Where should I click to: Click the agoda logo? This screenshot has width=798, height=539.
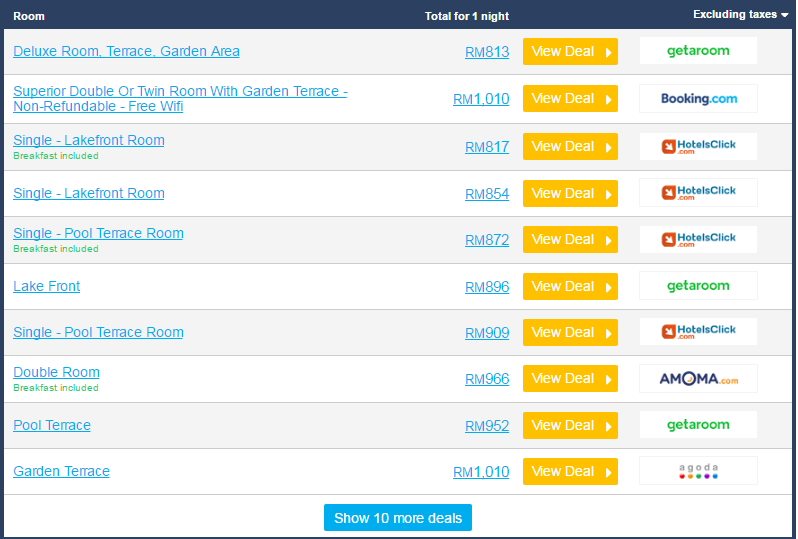click(698, 471)
